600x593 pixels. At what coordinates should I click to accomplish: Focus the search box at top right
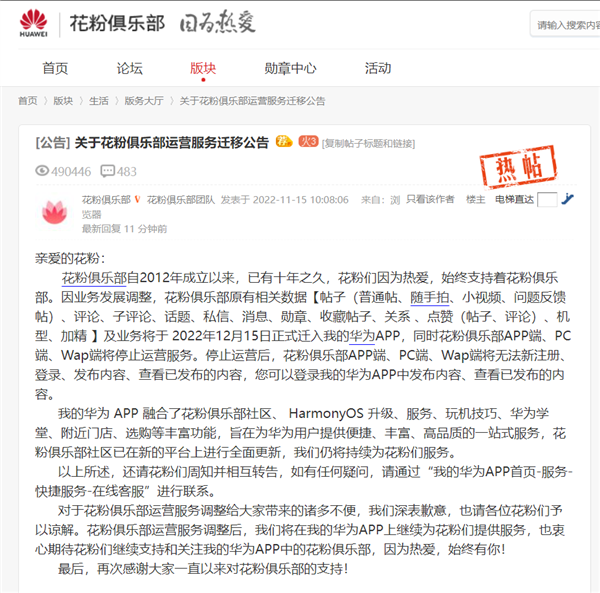pyautogui.click(x=566, y=24)
